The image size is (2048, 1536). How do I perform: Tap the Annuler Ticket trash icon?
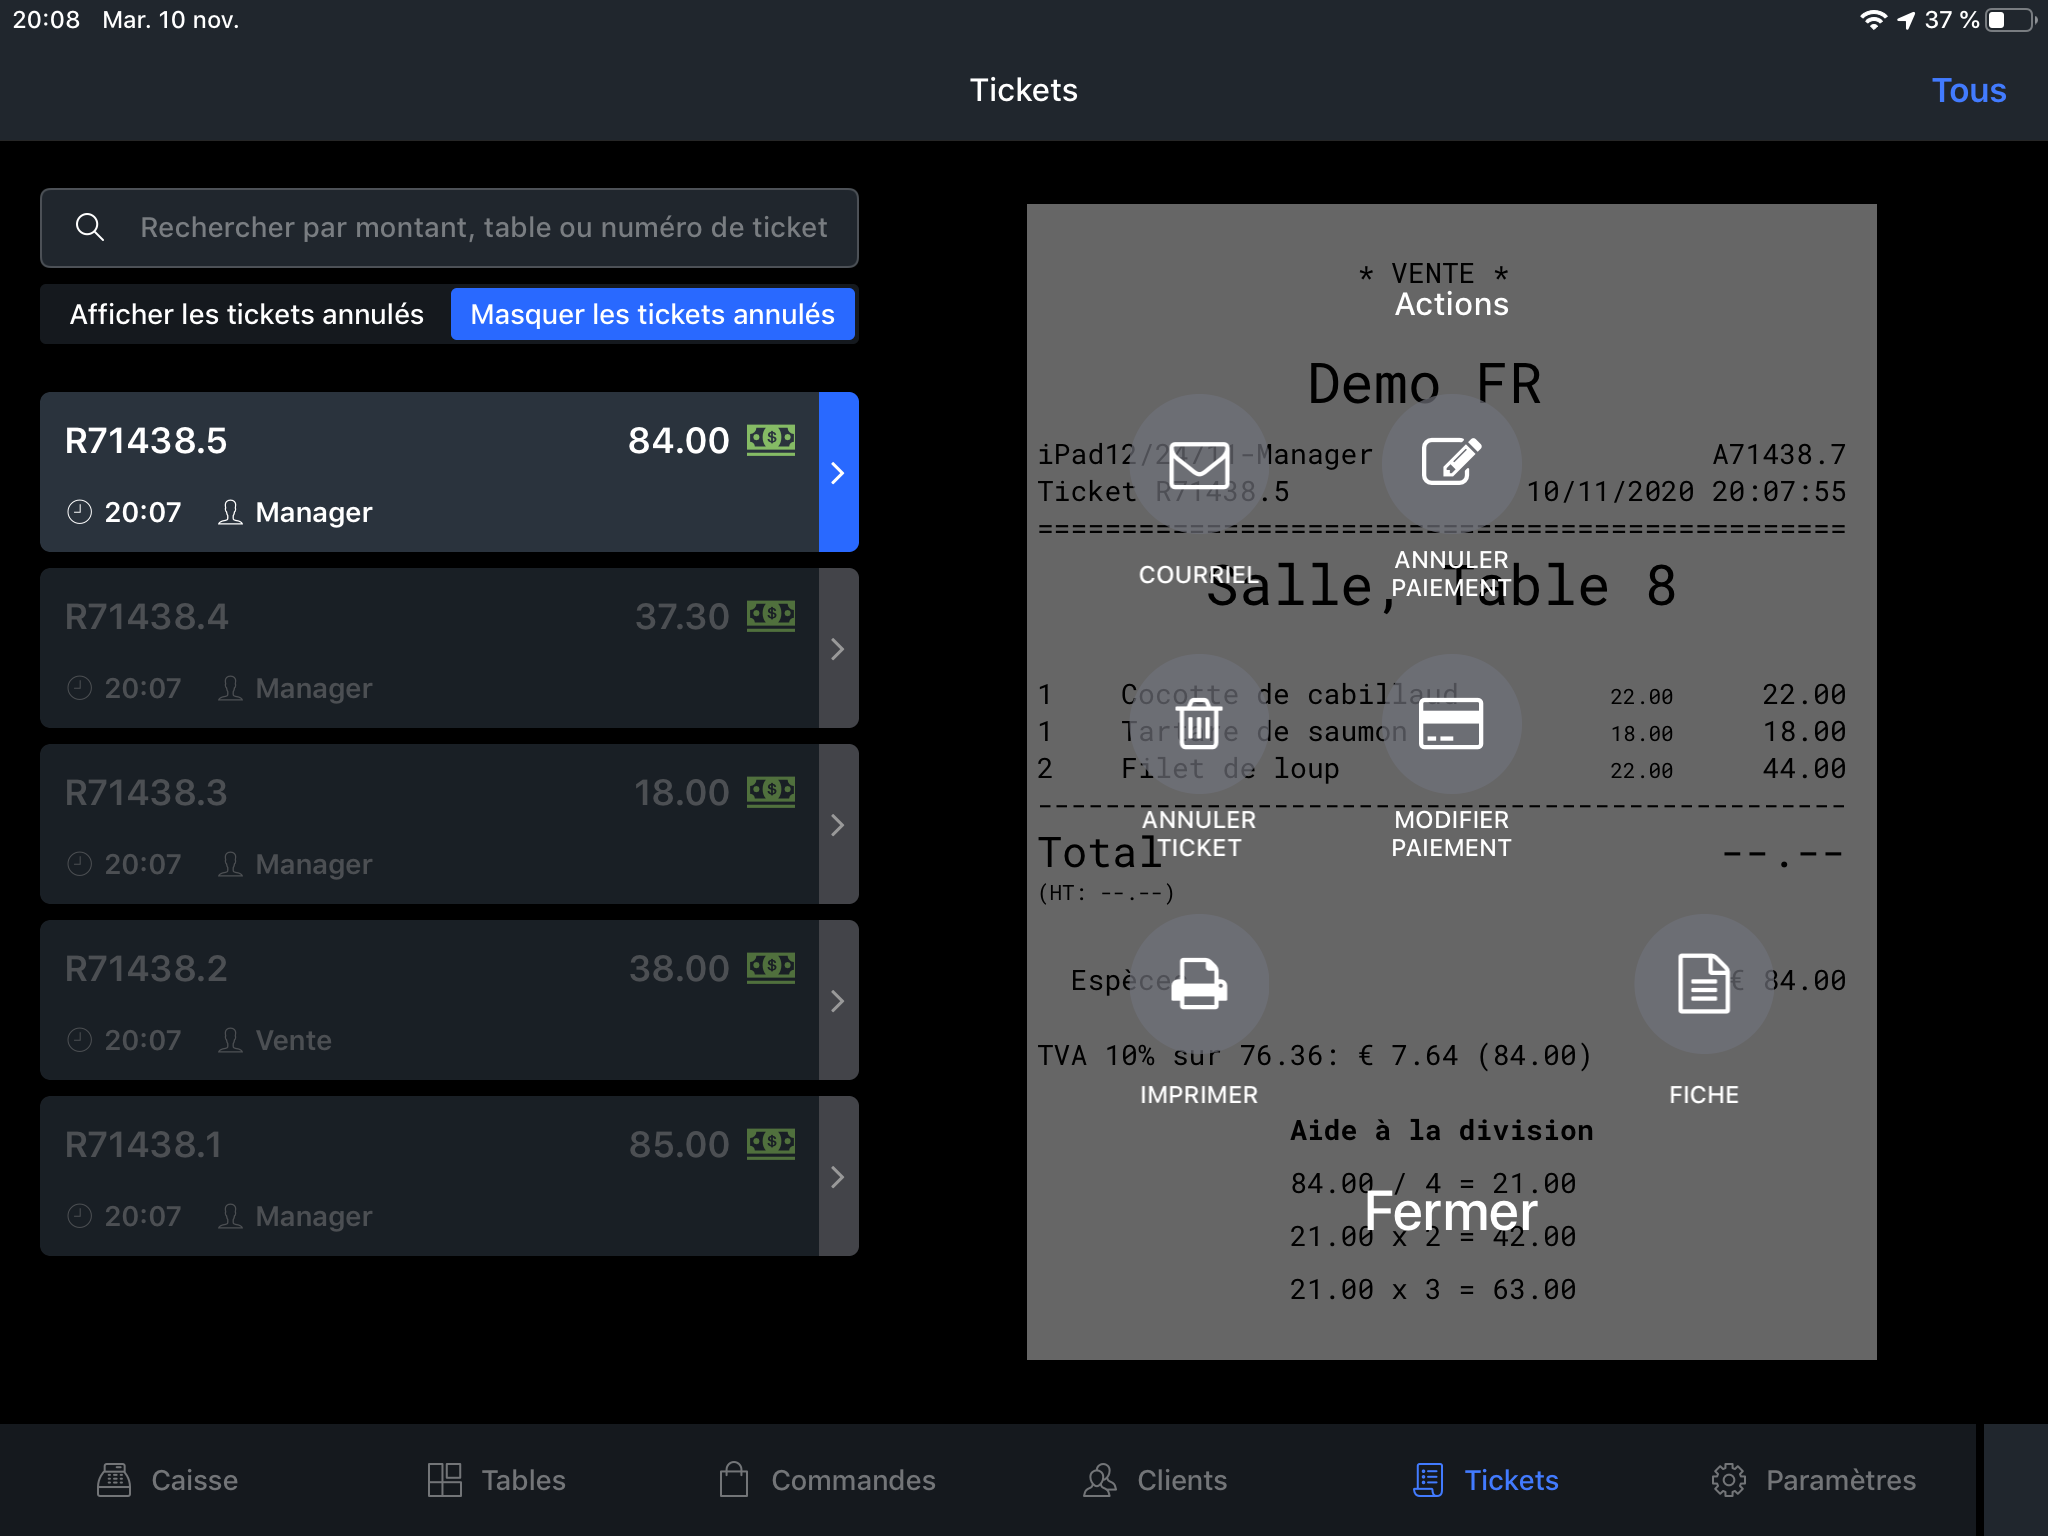coord(1199,724)
